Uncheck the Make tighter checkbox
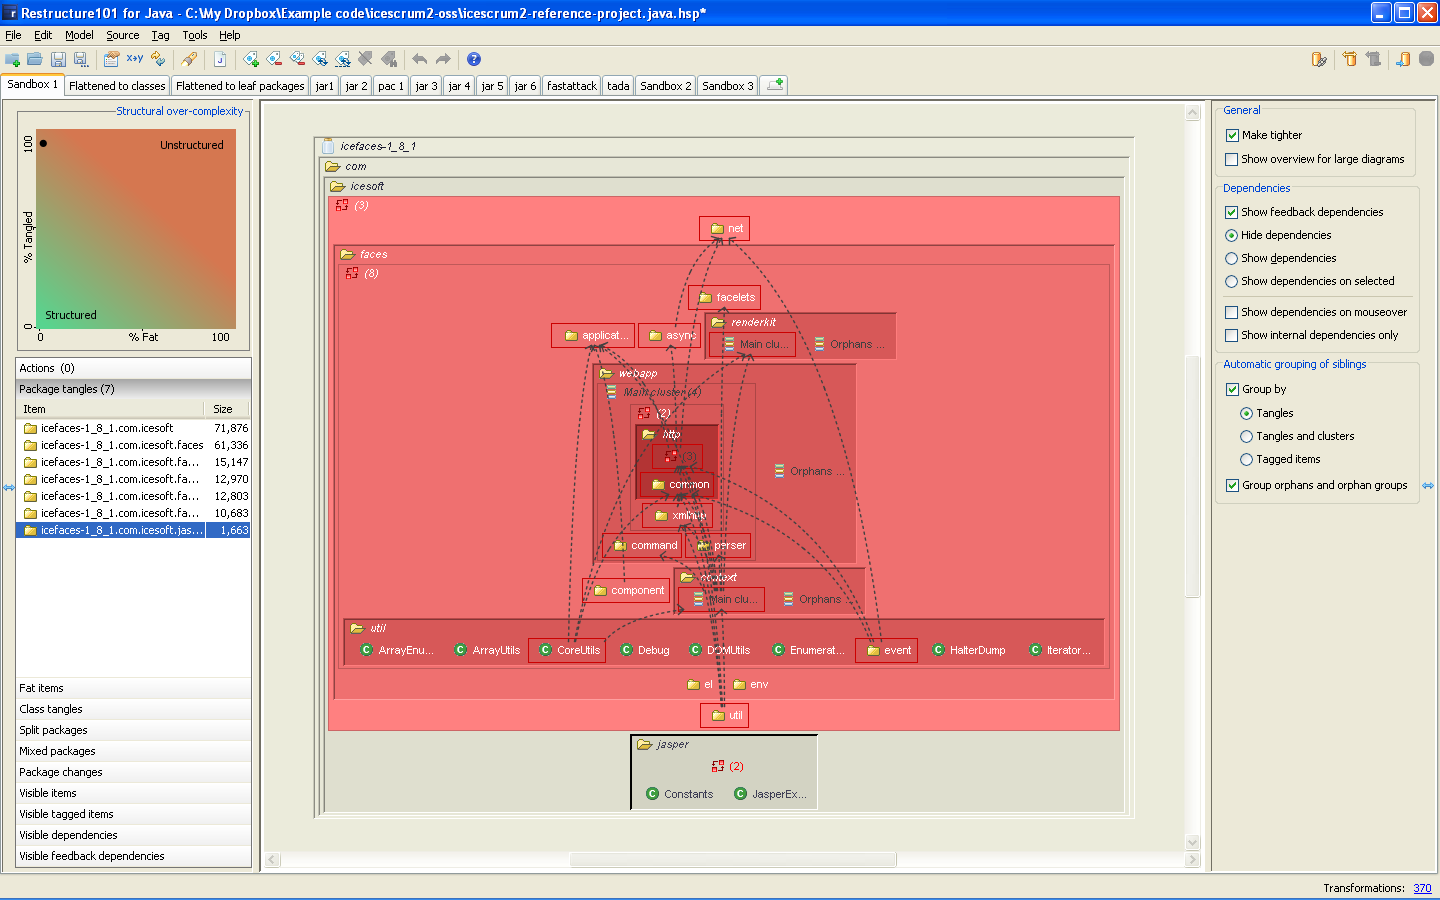 (x=1232, y=135)
